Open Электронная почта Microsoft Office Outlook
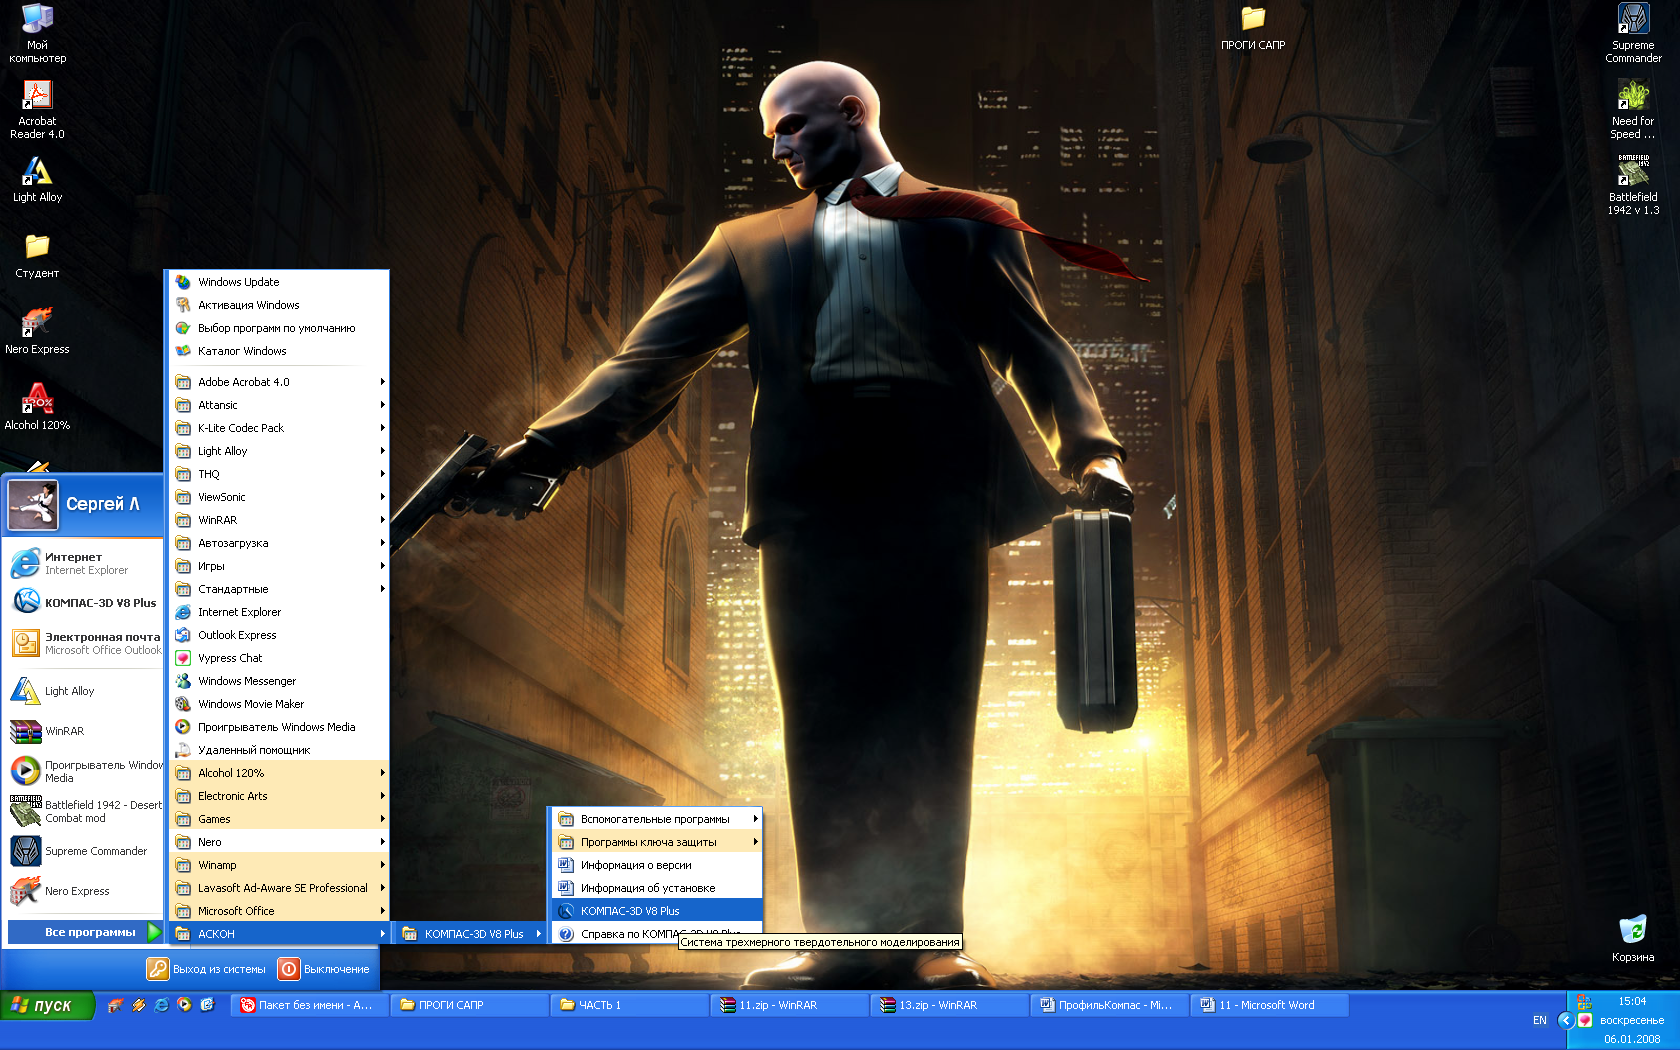Viewport: 1680px width, 1050px height. point(84,642)
